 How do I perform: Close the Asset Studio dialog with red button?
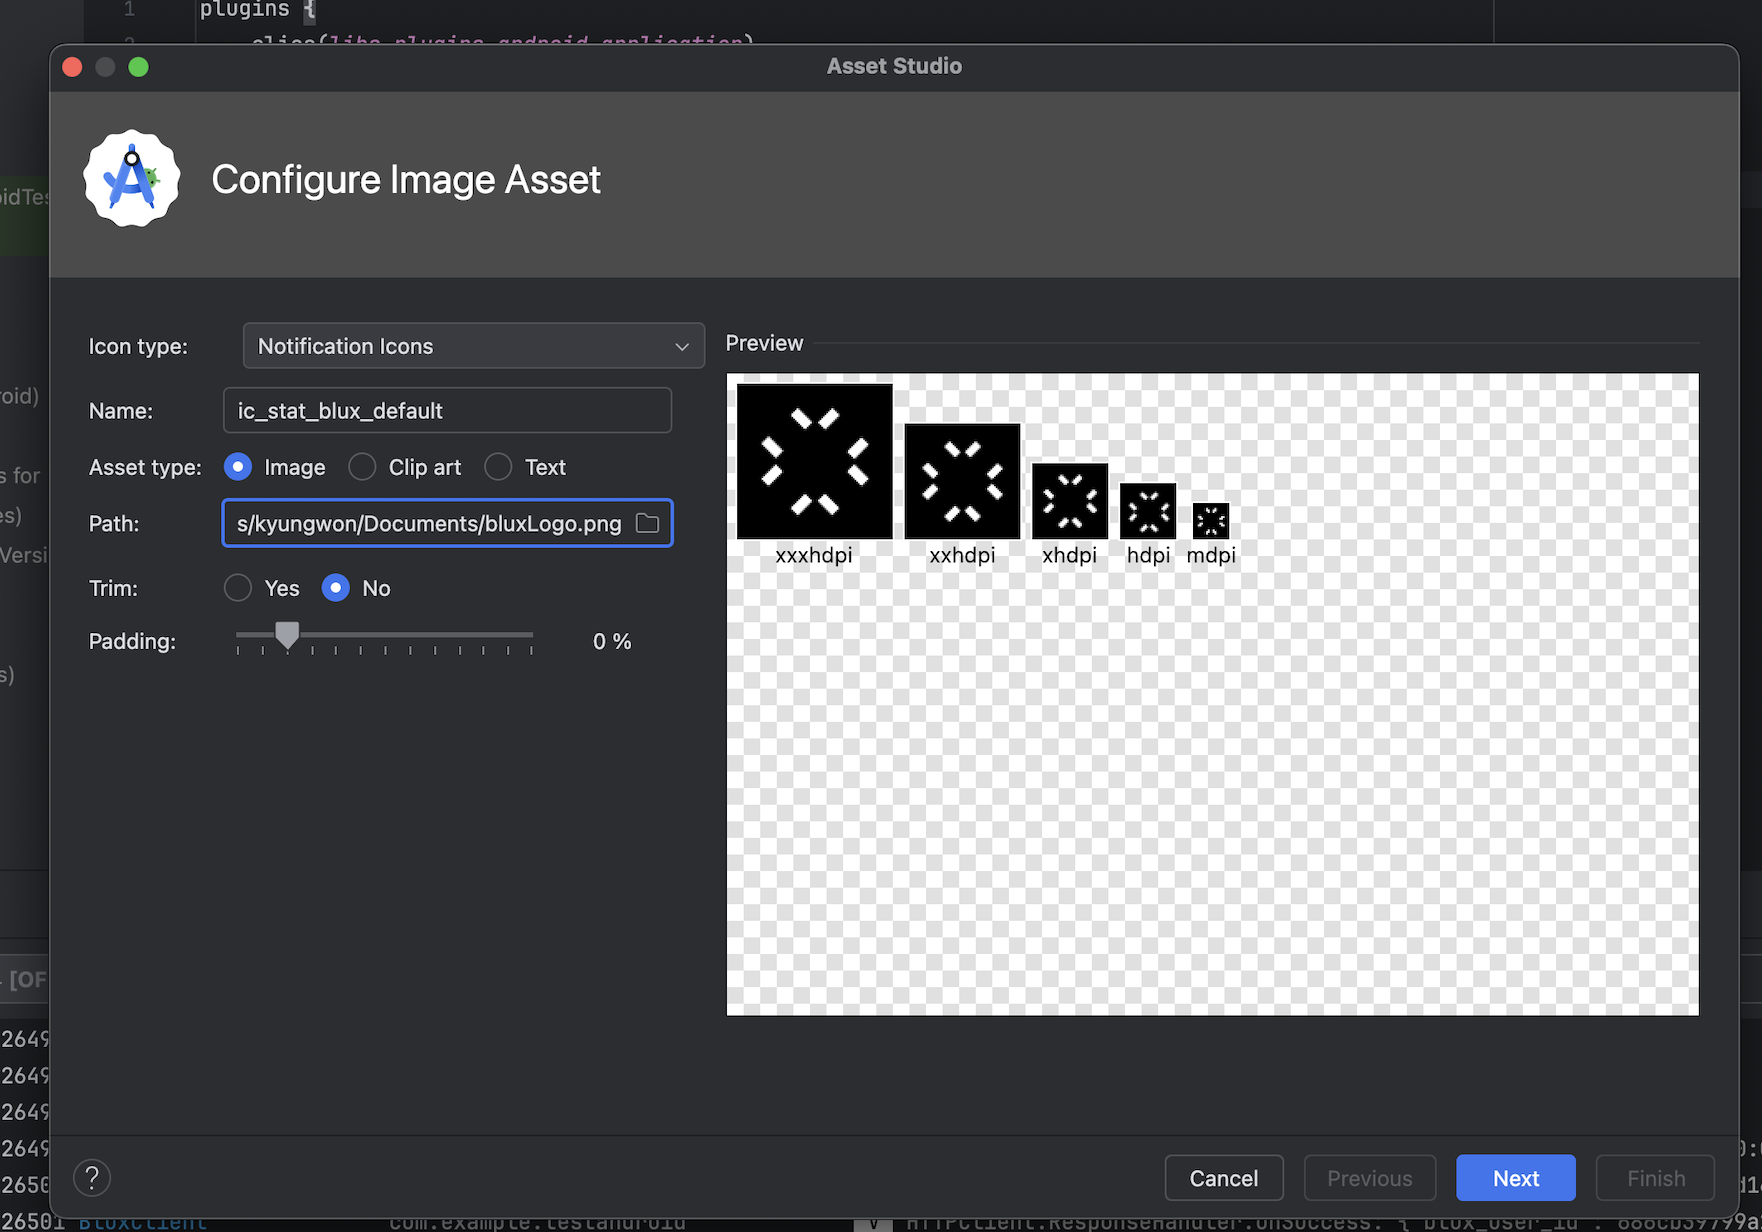(72, 67)
